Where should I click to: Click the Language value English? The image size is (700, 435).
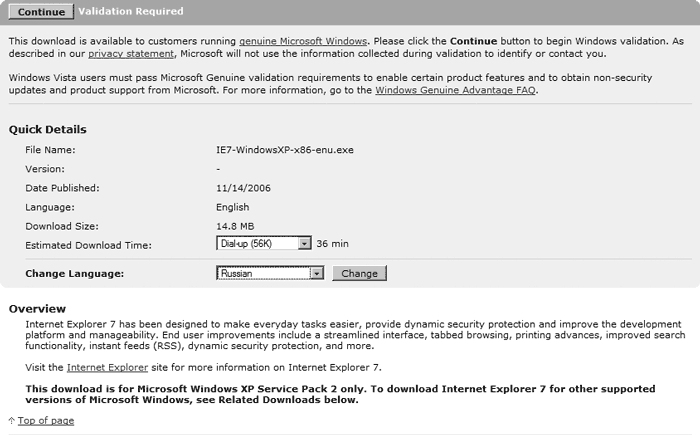233,207
